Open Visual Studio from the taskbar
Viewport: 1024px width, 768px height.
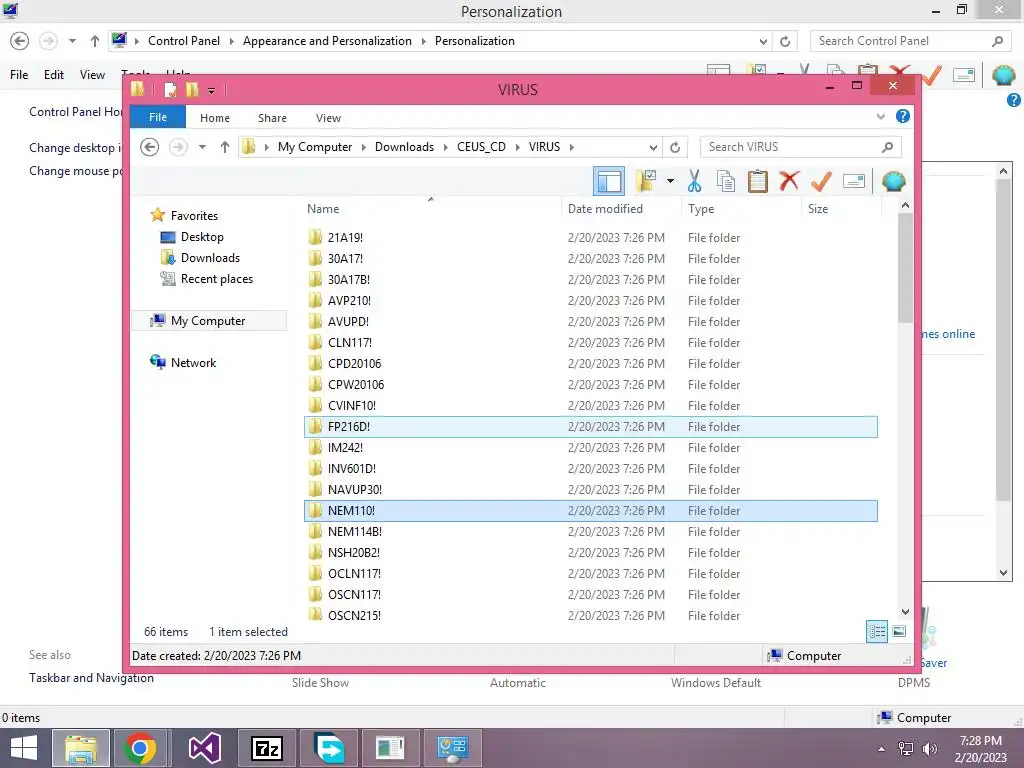pos(204,748)
